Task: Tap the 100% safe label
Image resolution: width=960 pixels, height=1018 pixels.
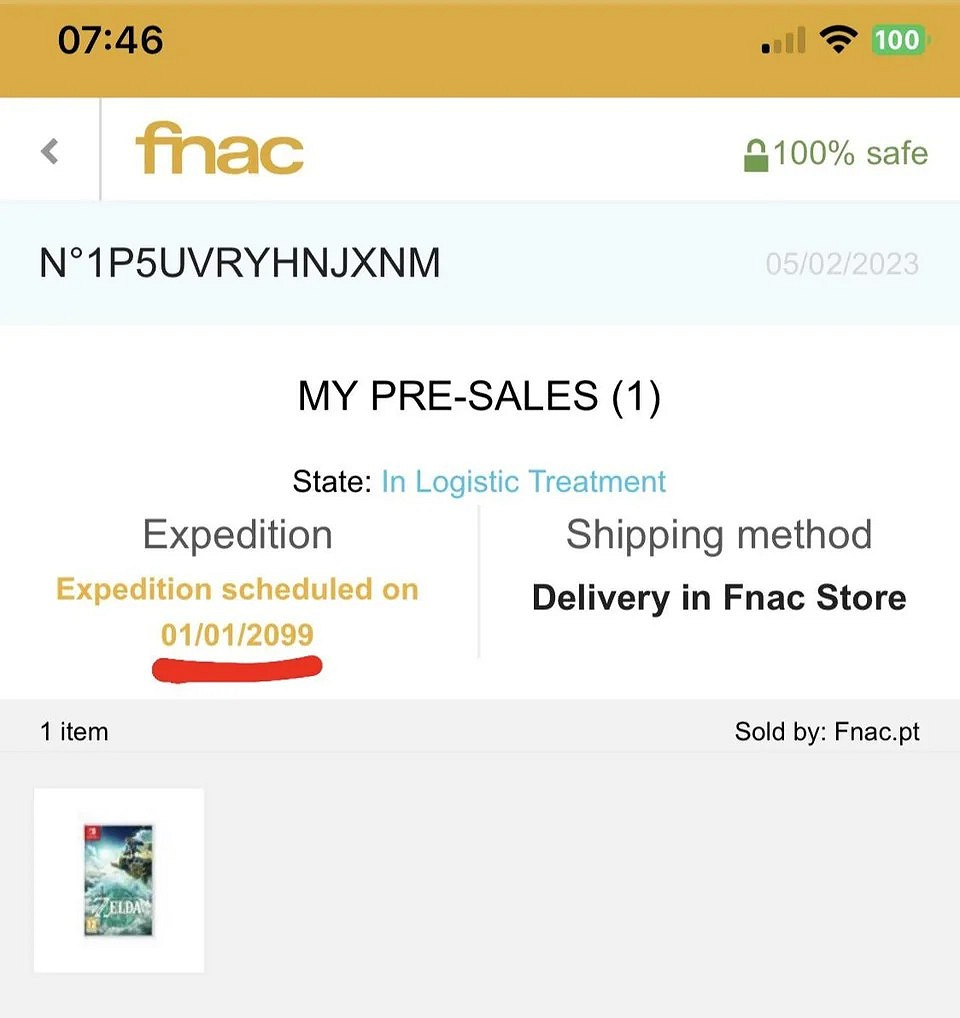Action: coord(850,154)
